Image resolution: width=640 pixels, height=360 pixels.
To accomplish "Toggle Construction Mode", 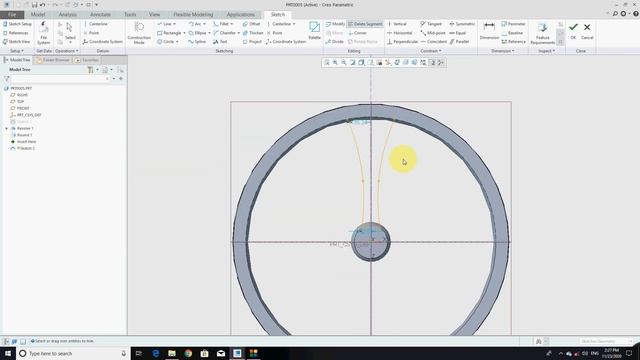I will (x=139, y=33).
